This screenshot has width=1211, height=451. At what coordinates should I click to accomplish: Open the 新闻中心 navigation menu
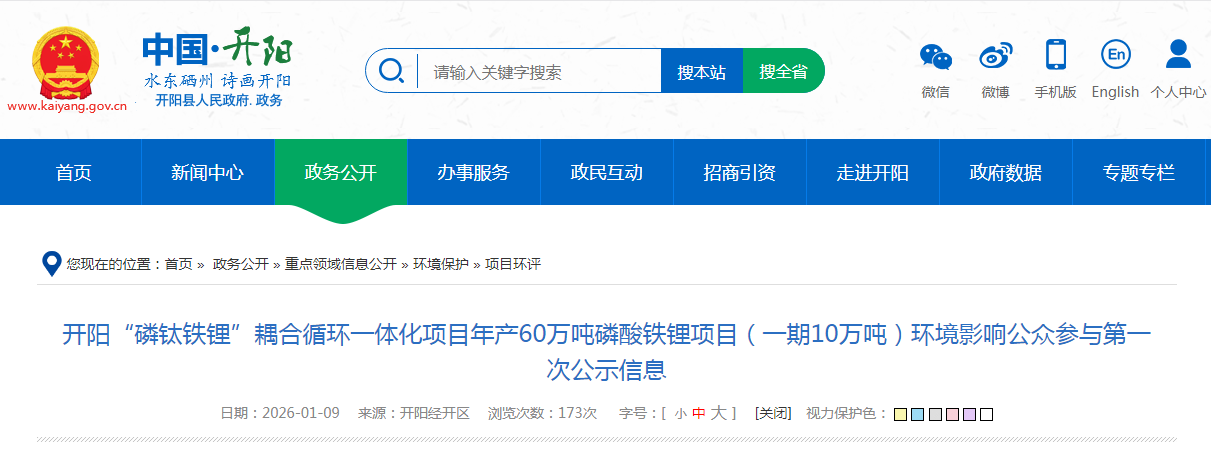pos(207,172)
